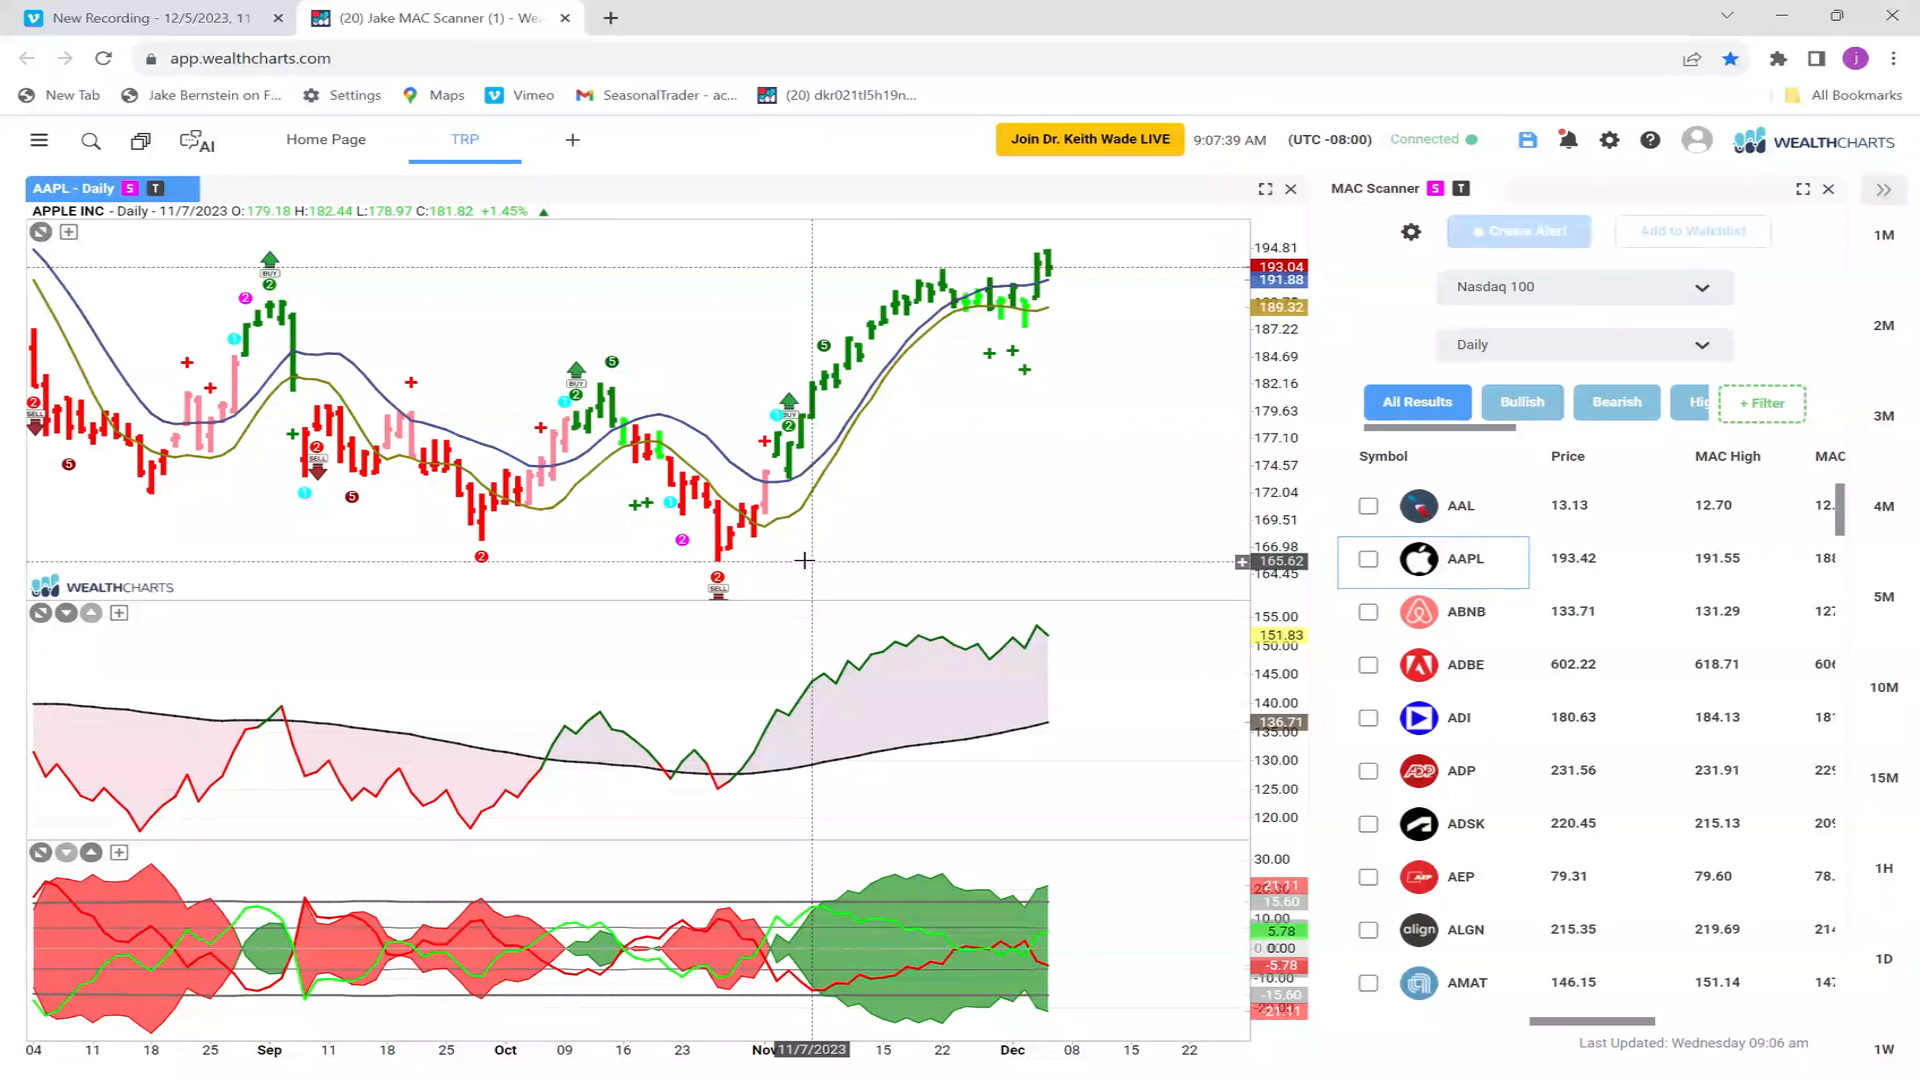The width and height of the screenshot is (1920, 1080).
Task: Move middle pane up
Action: tap(91, 613)
